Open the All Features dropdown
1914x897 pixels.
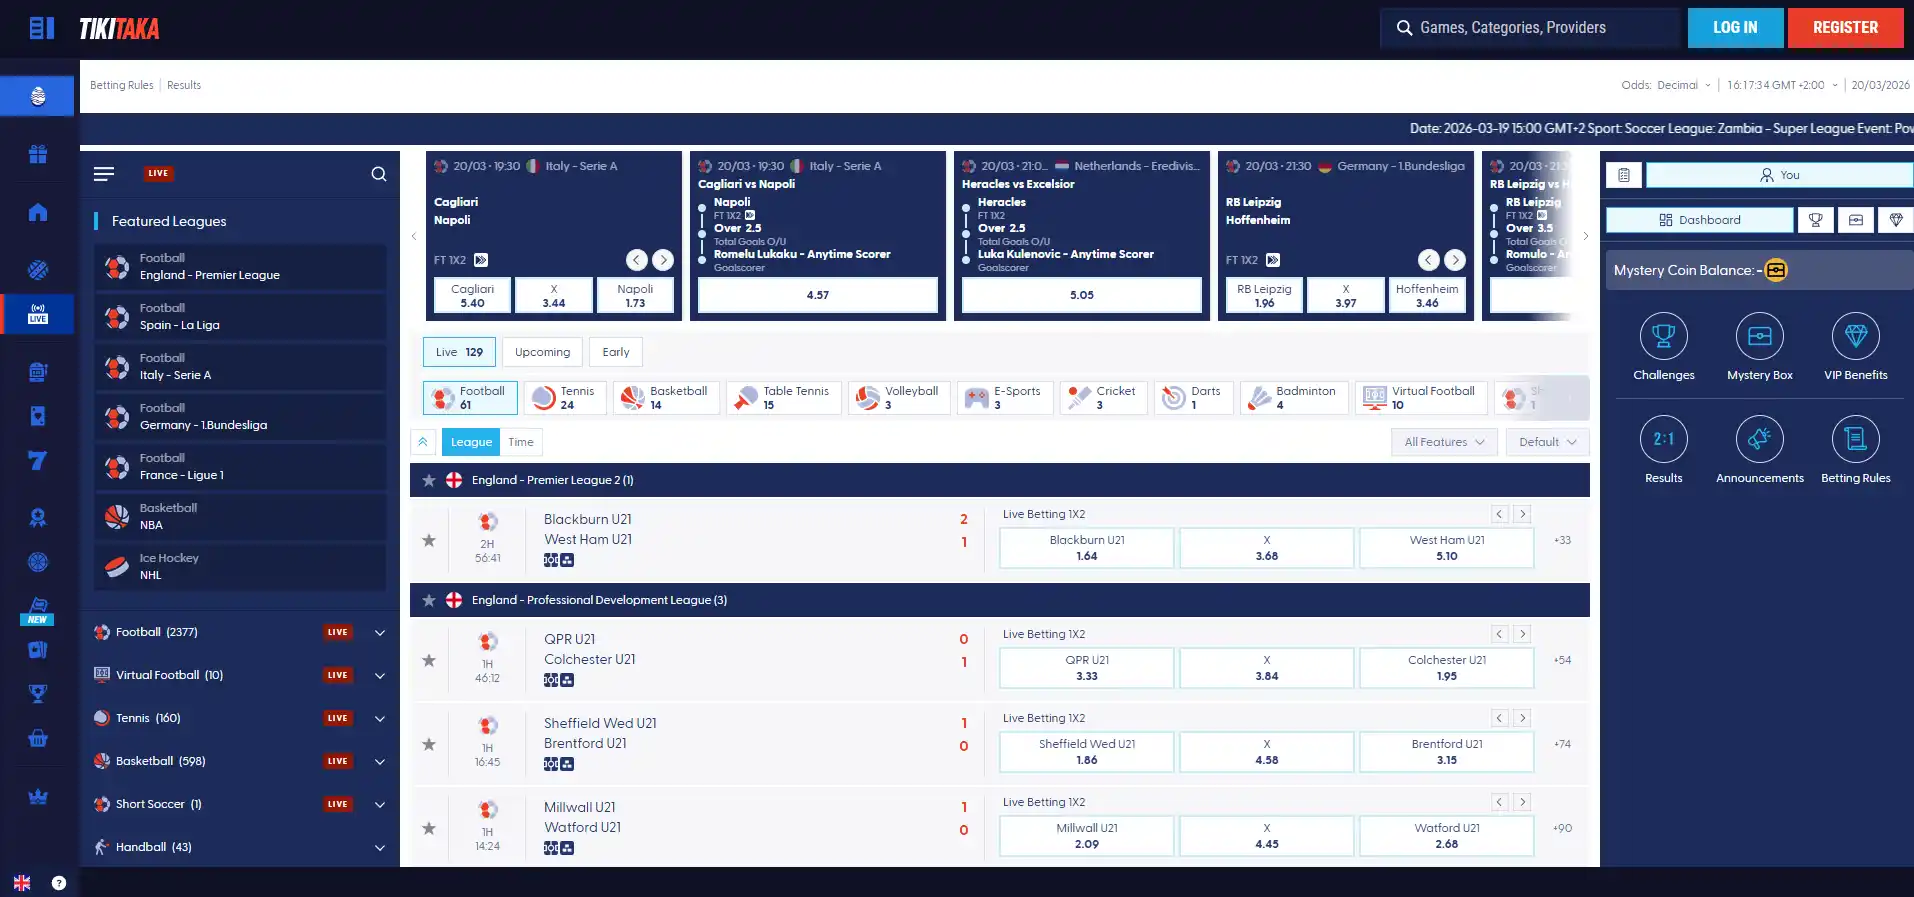[x=1444, y=442]
